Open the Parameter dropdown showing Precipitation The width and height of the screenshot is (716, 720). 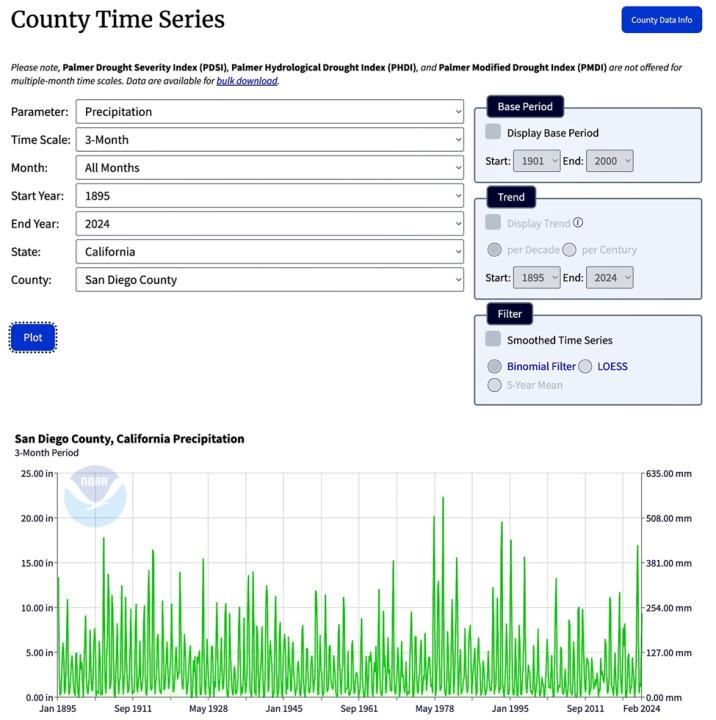[x=269, y=112]
